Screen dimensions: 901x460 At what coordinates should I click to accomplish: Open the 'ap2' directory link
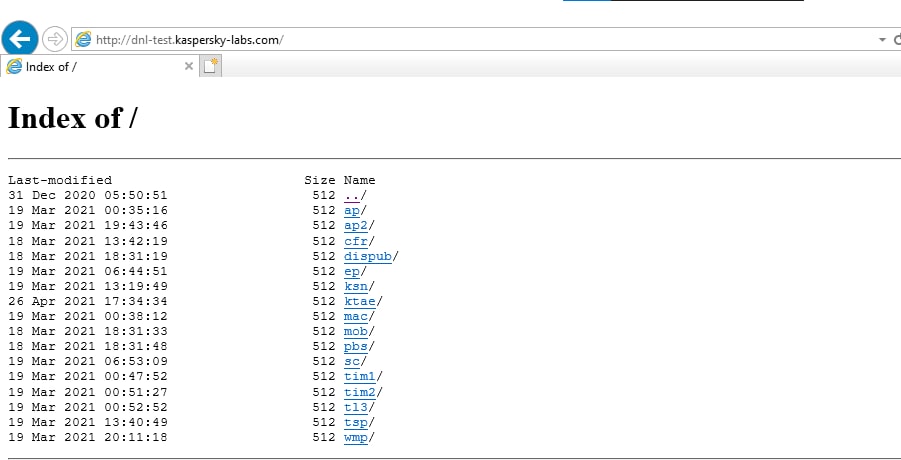356,225
